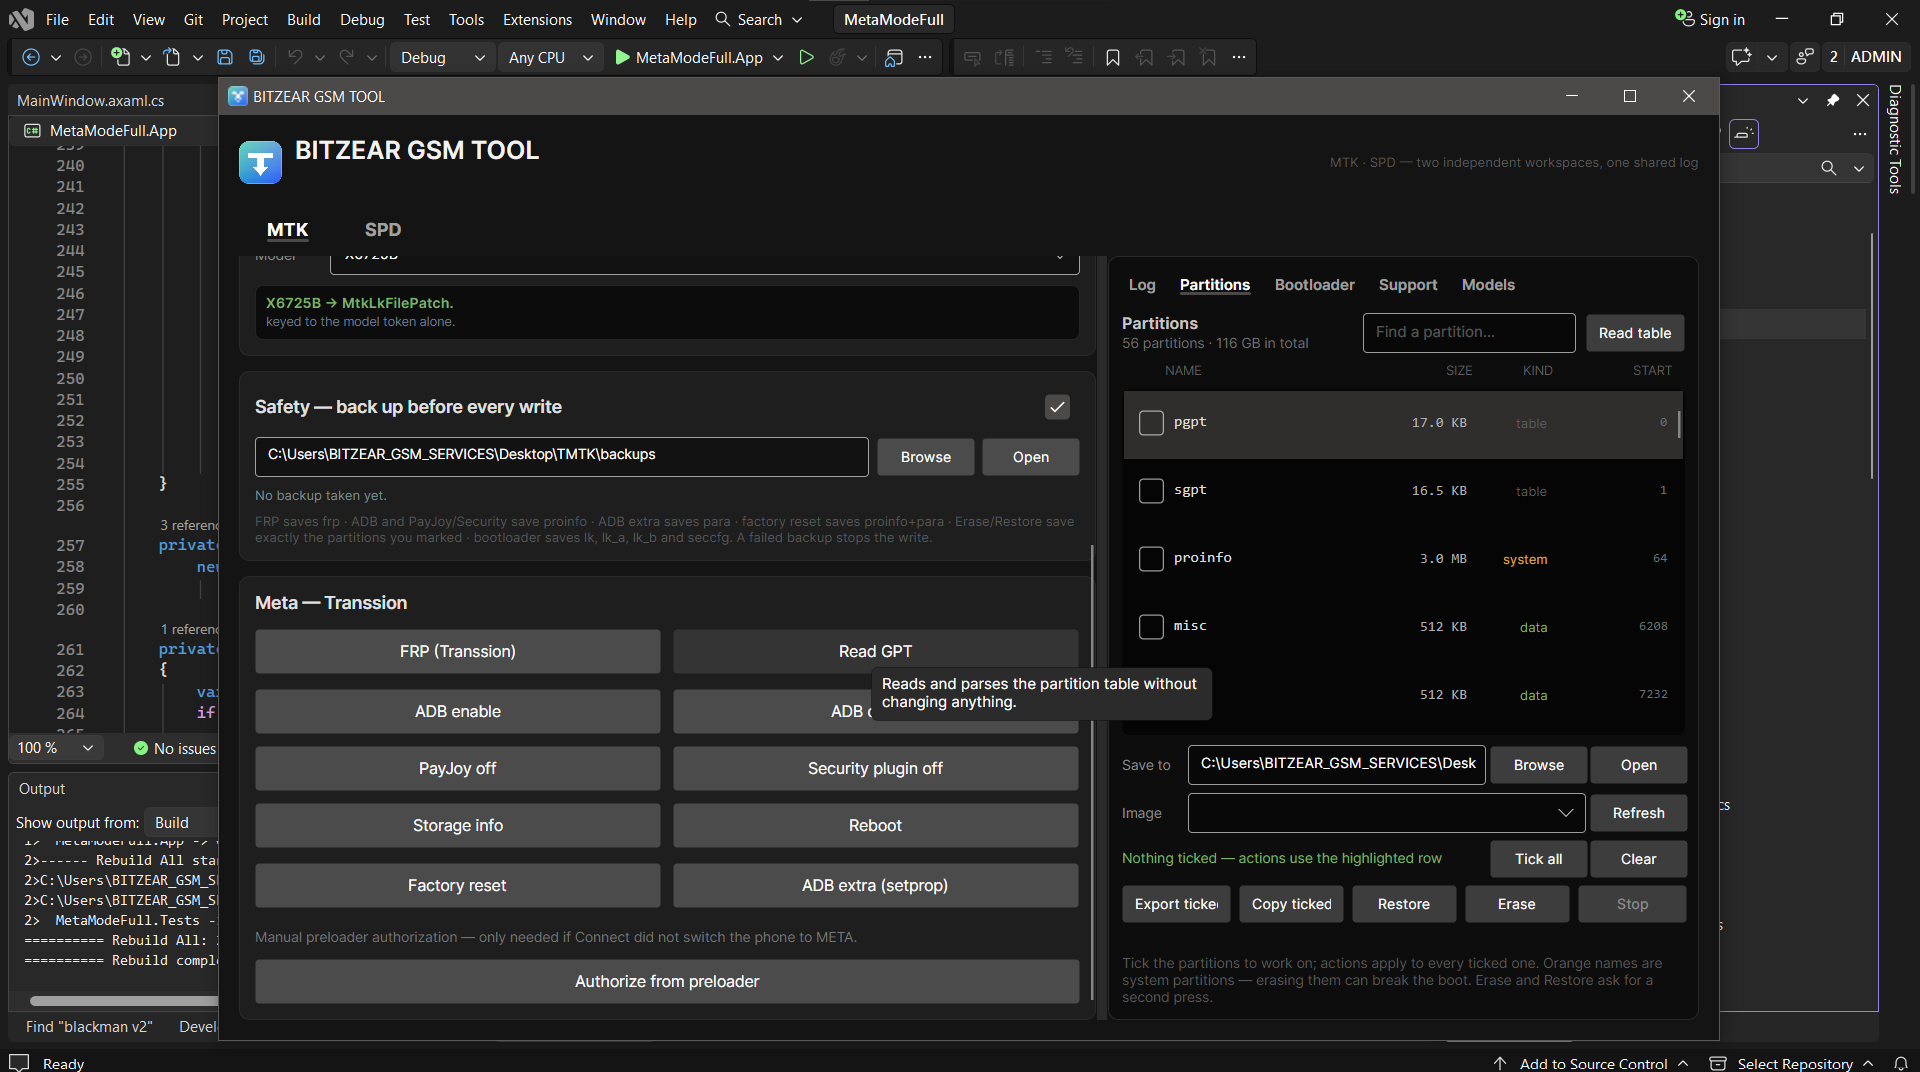1920x1072 pixels.
Task: Click the Output panel horizontal scrollbar
Action: pos(124,1000)
